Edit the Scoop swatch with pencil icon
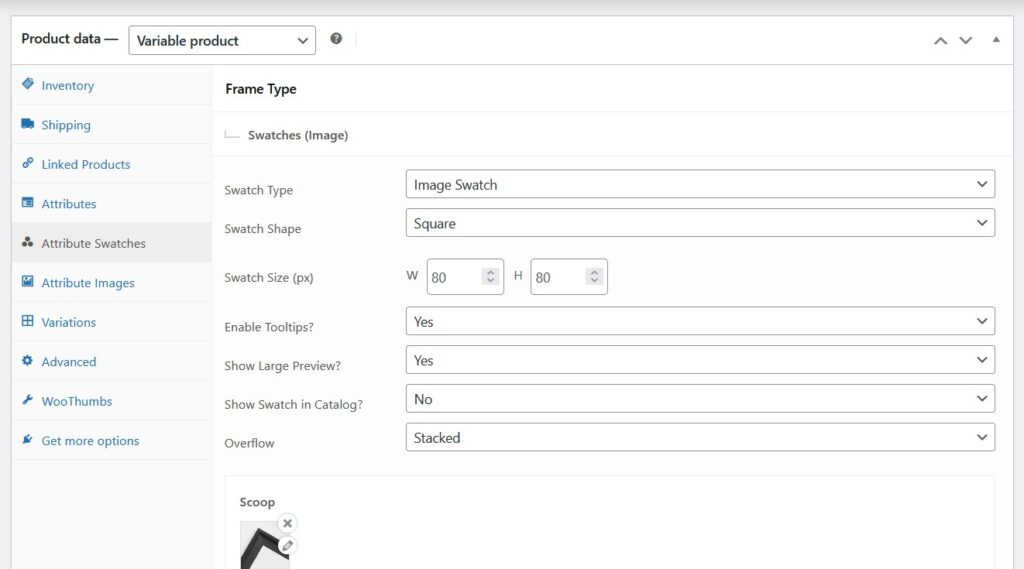Viewport: 1024px width, 569px height. 287,545
